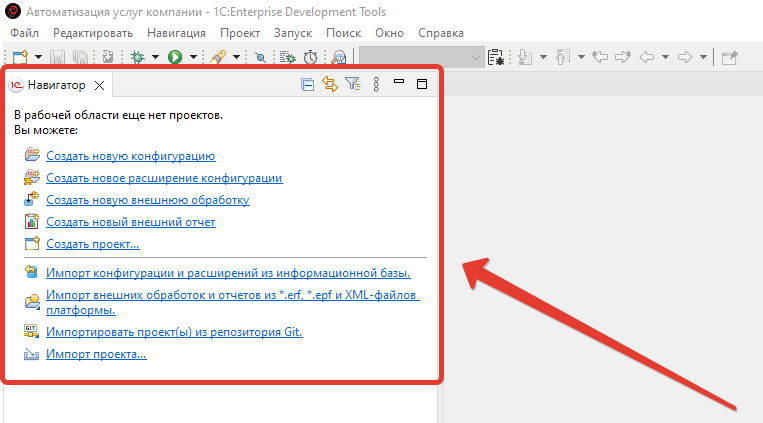This screenshot has height=423, width=763.
Task: Click the clipboard bug icon
Action: point(496,57)
